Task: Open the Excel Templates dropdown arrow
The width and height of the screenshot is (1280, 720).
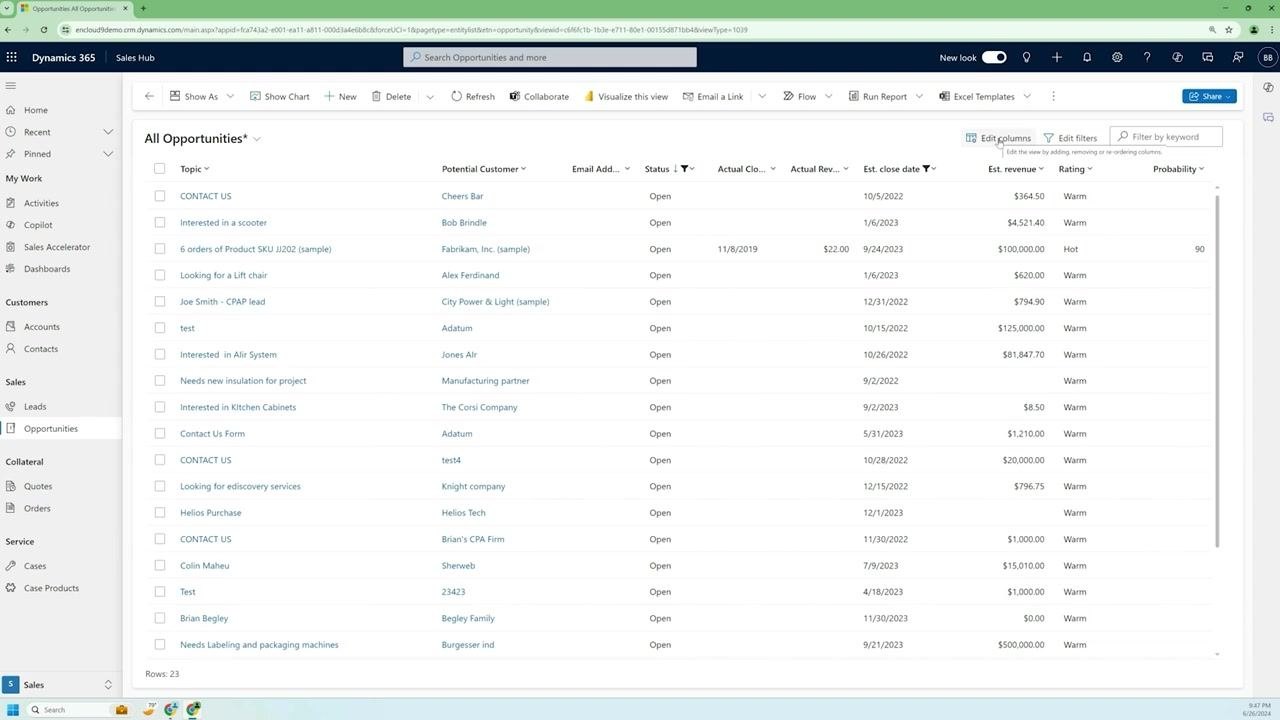Action: [1027, 96]
